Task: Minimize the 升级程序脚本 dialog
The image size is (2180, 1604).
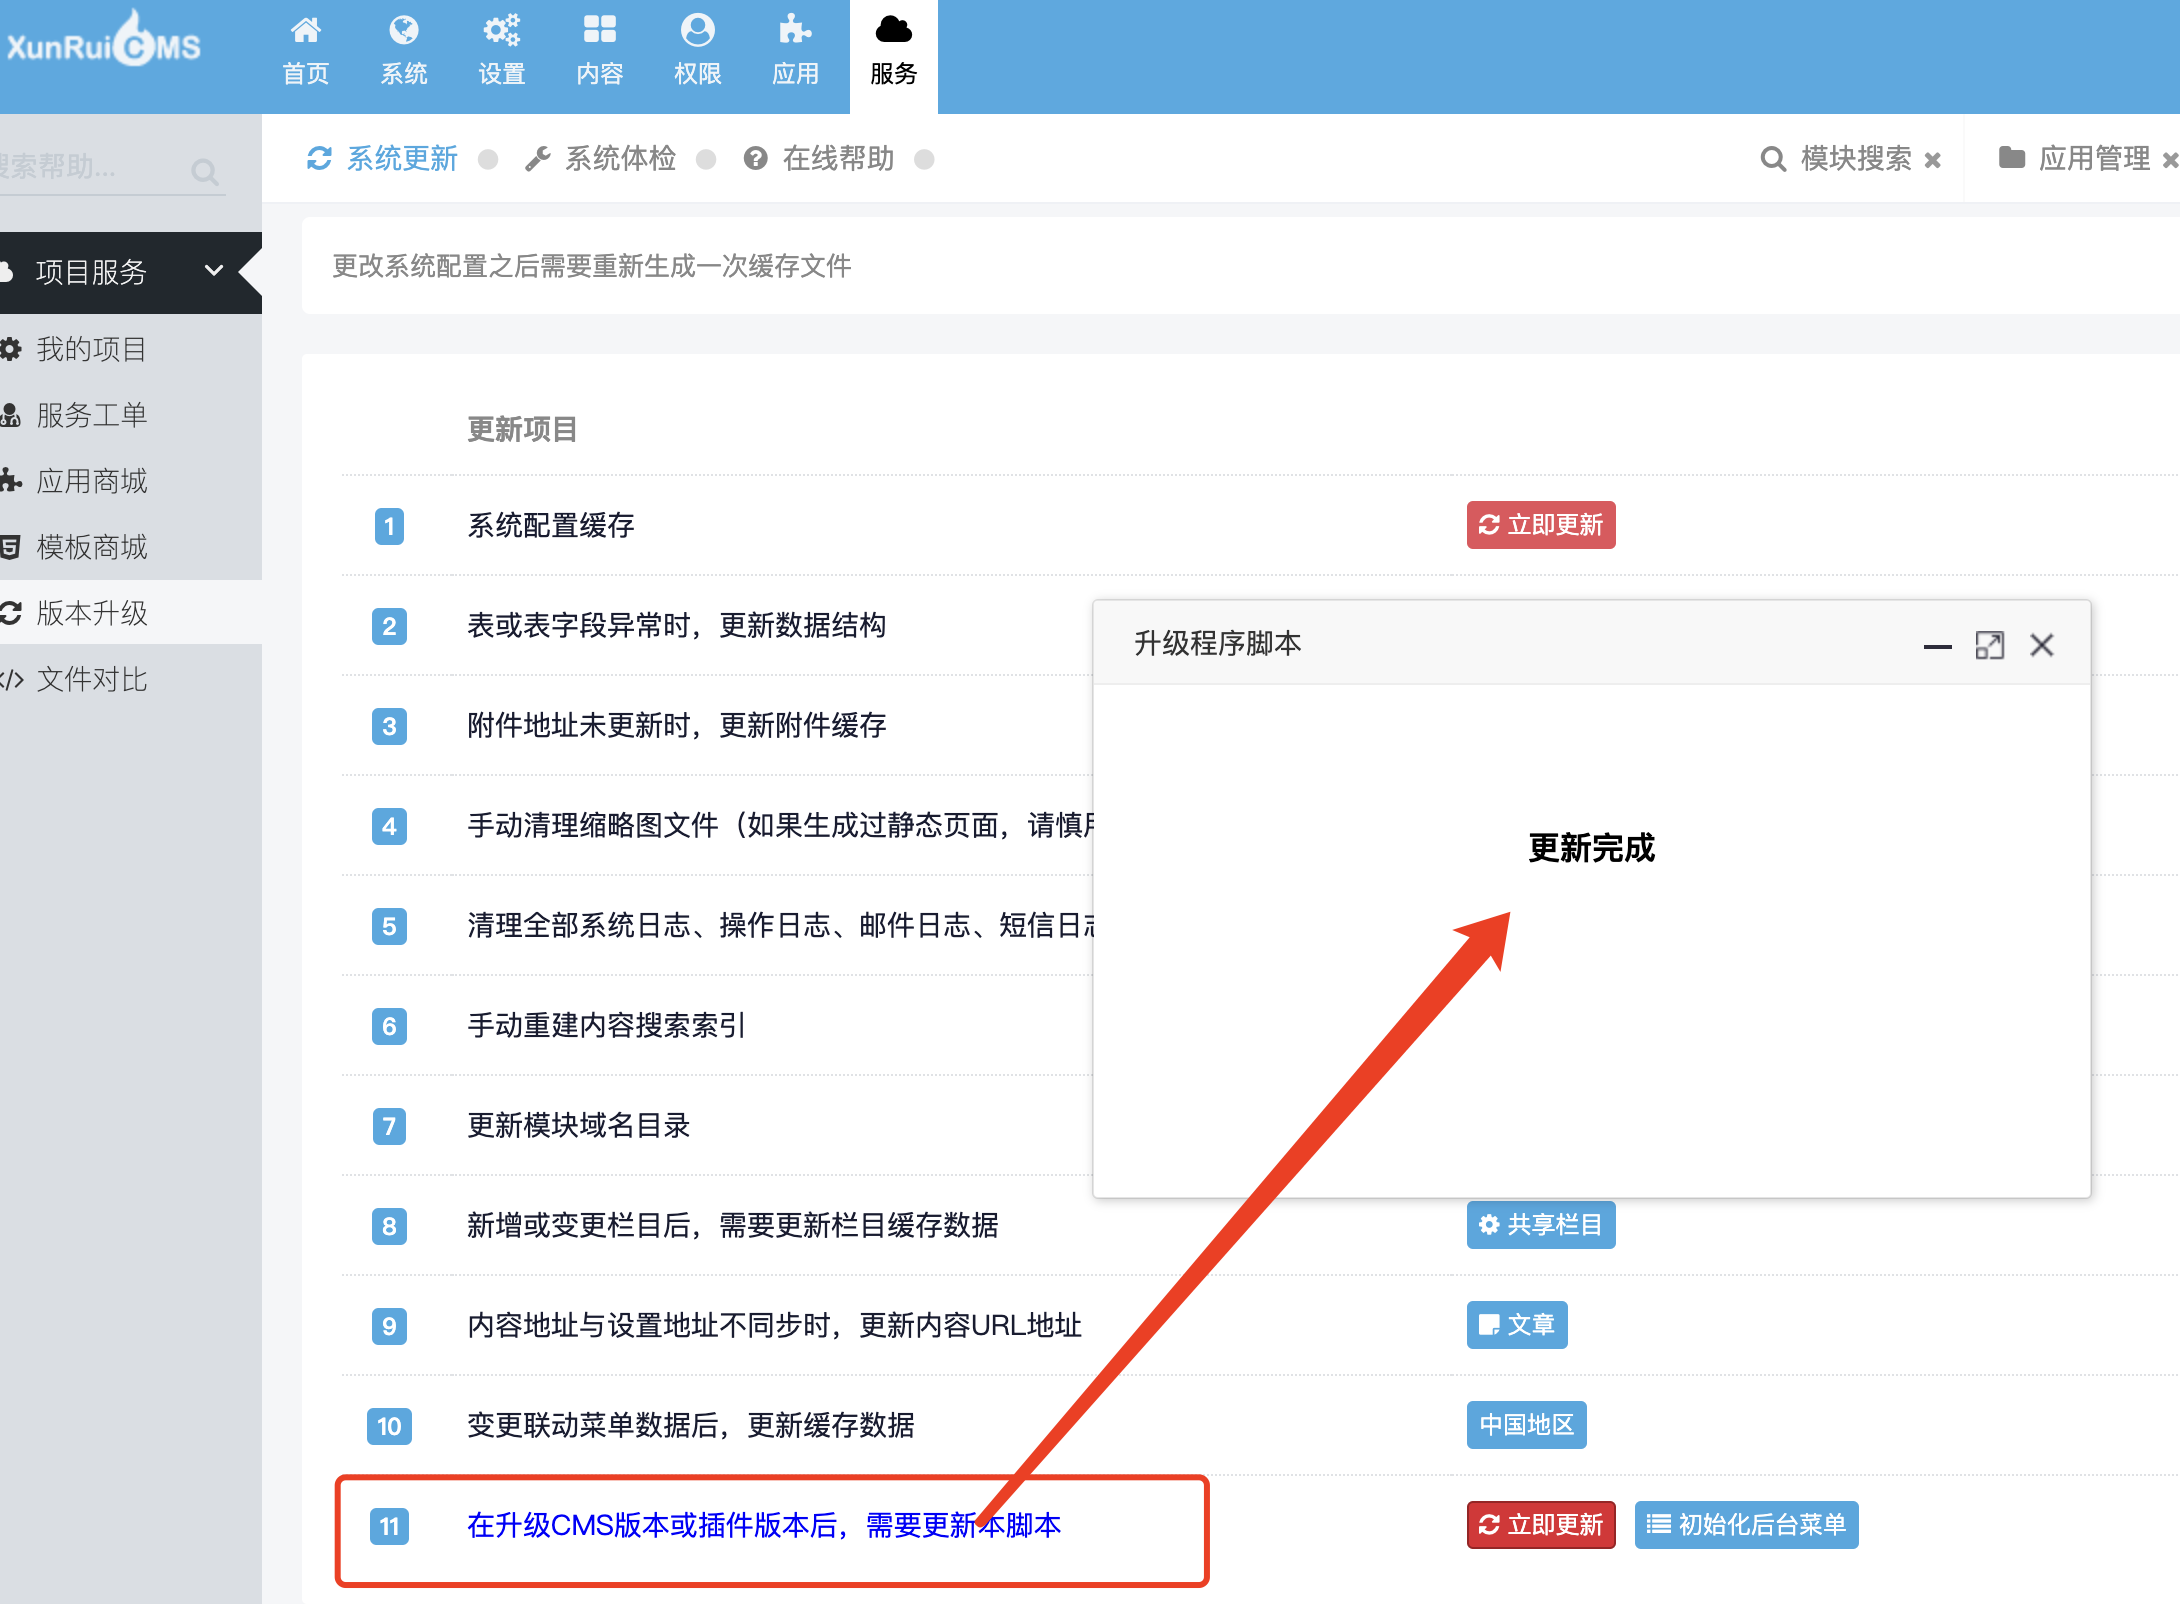Action: [x=1937, y=646]
